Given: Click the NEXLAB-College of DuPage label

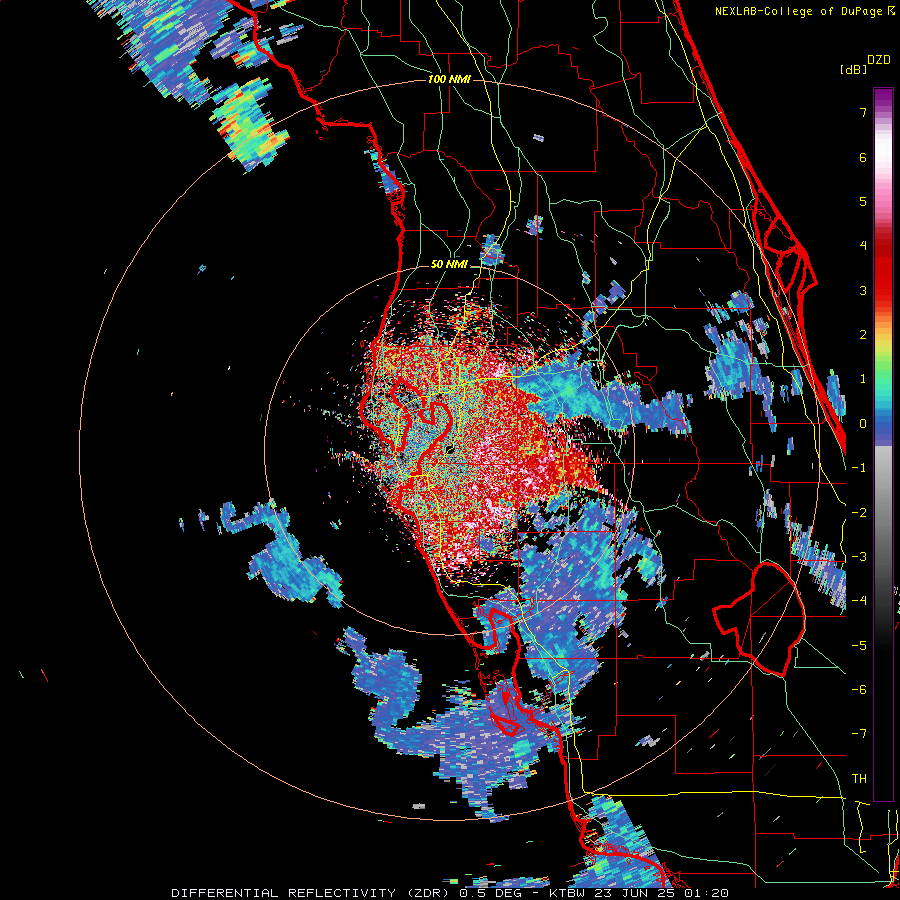Looking at the screenshot, I should coord(800,11).
